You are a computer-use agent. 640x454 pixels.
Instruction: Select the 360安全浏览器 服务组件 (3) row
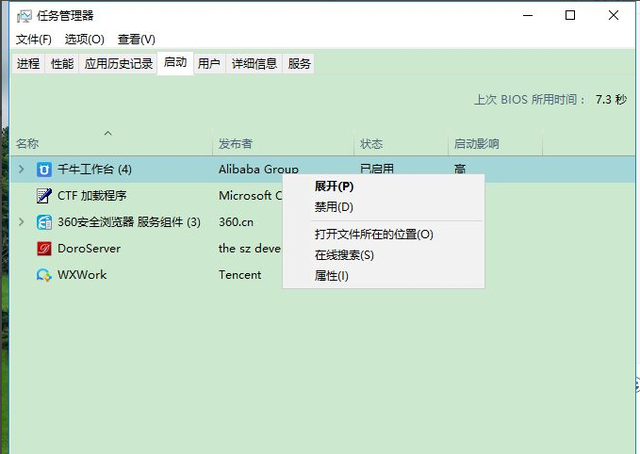pyautogui.click(x=322, y=222)
